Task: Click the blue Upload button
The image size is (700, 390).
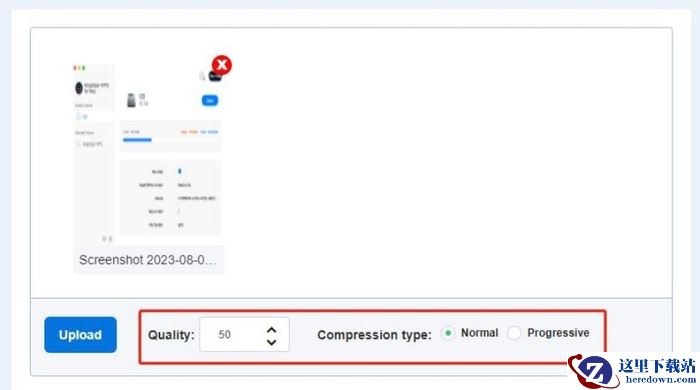Action: click(80, 335)
